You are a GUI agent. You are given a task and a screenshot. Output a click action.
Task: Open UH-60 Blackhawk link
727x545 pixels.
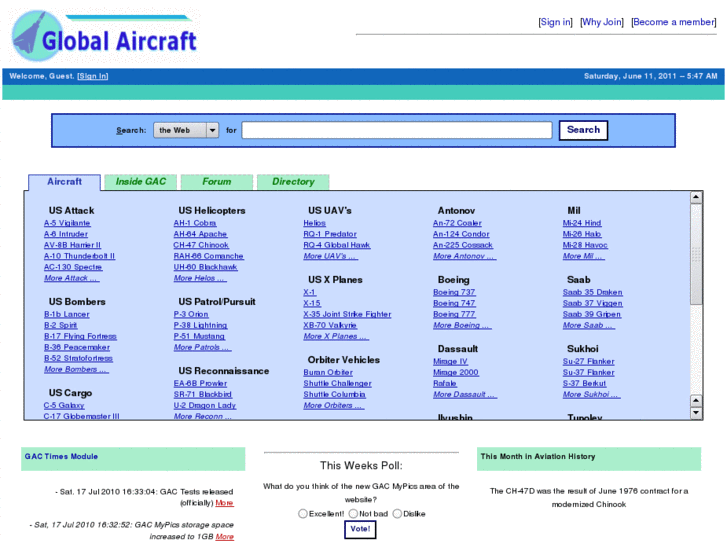click(205, 267)
